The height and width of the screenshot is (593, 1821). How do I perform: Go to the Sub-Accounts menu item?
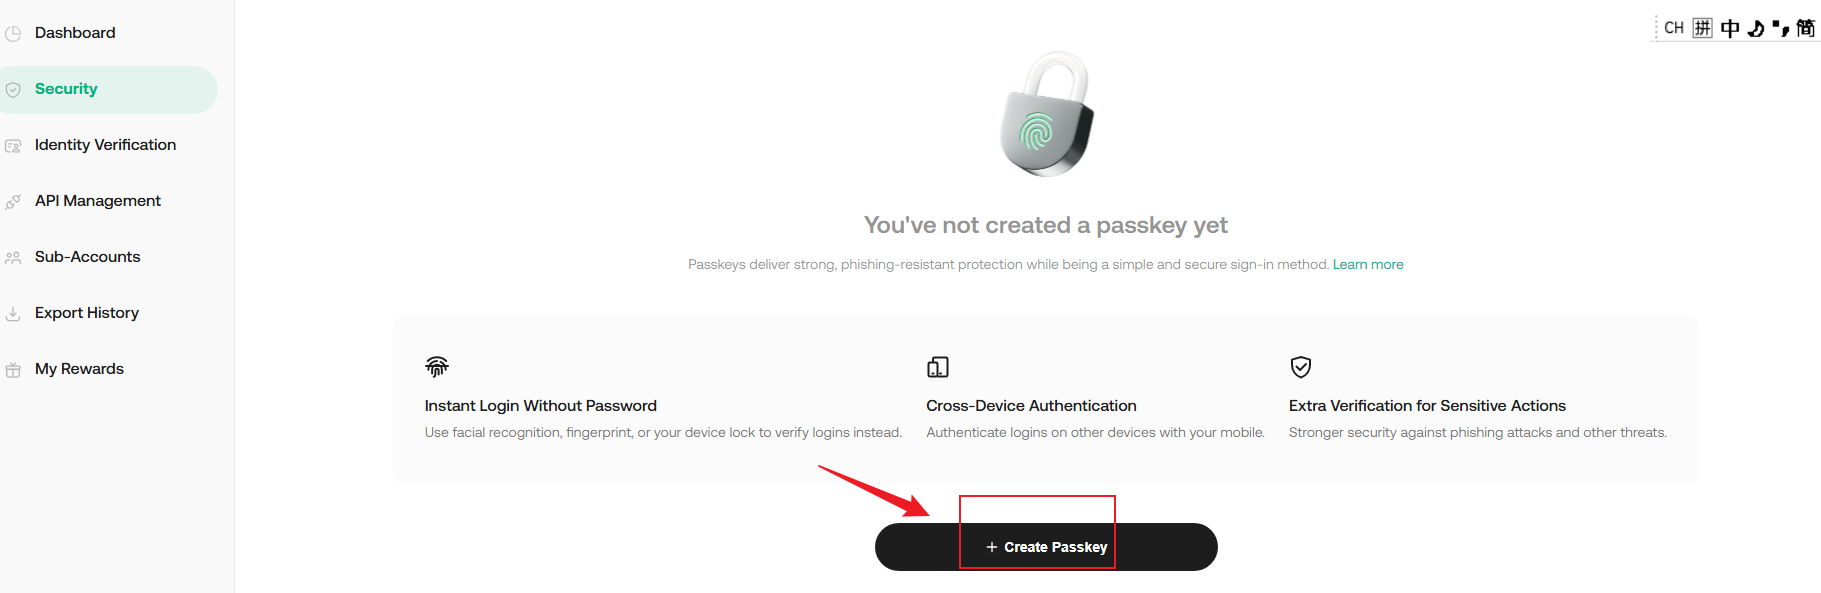pos(88,257)
